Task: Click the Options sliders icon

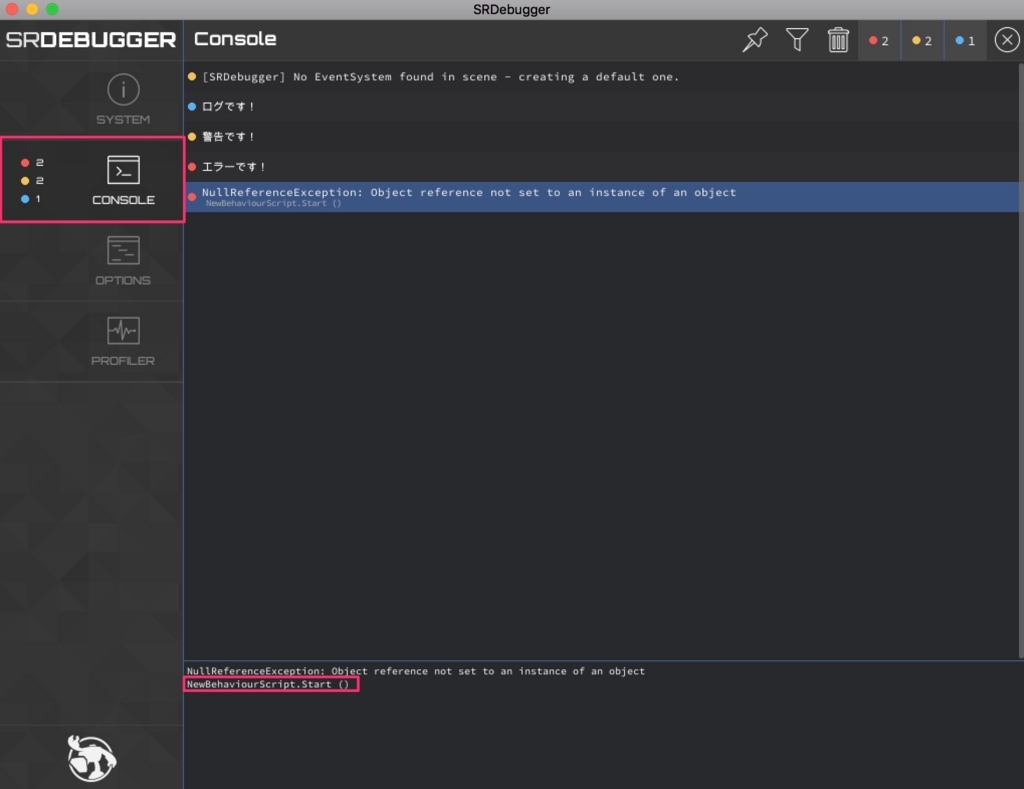Action: point(123,250)
